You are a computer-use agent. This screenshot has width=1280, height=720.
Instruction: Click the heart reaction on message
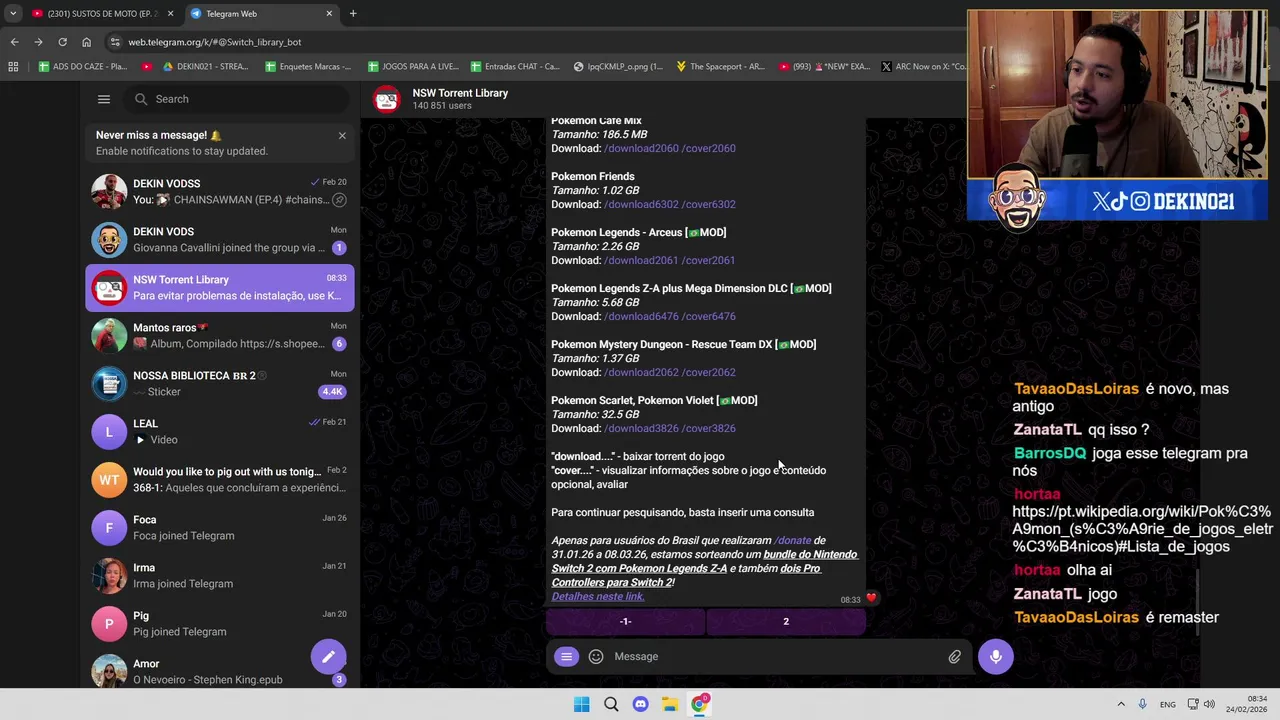point(871,598)
